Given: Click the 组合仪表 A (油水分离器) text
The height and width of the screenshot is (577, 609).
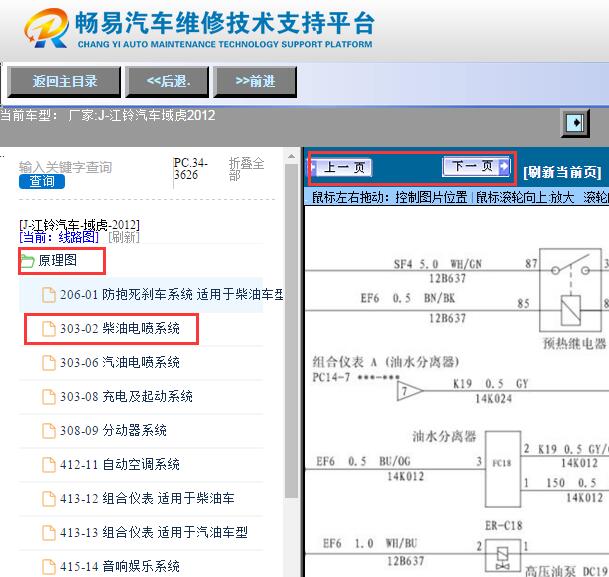Looking at the screenshot, I should point(386,362).
